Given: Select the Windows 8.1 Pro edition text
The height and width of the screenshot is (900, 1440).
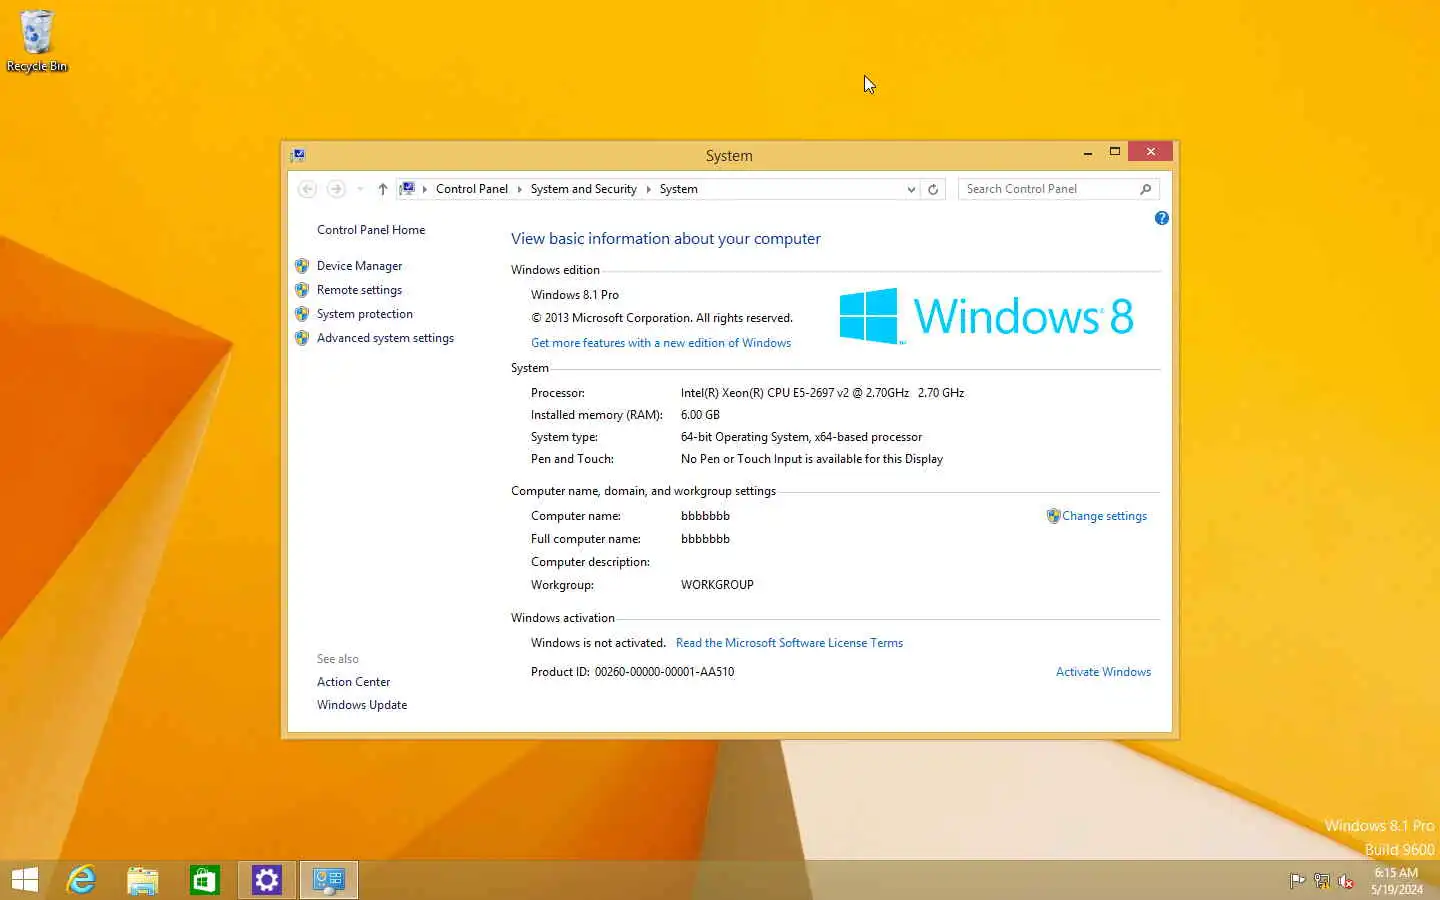Looking at the screenshot, I should [x=575, y=295].
